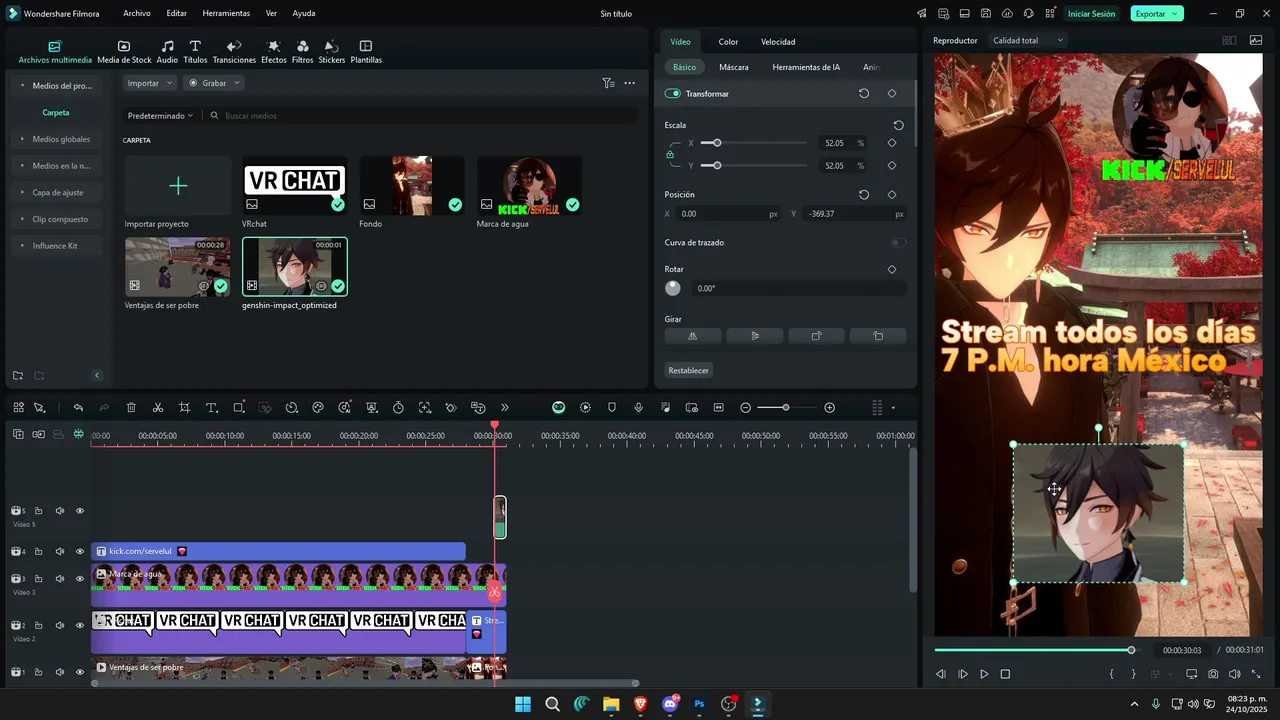Open the Ayuda menu

tap(304, 14)
